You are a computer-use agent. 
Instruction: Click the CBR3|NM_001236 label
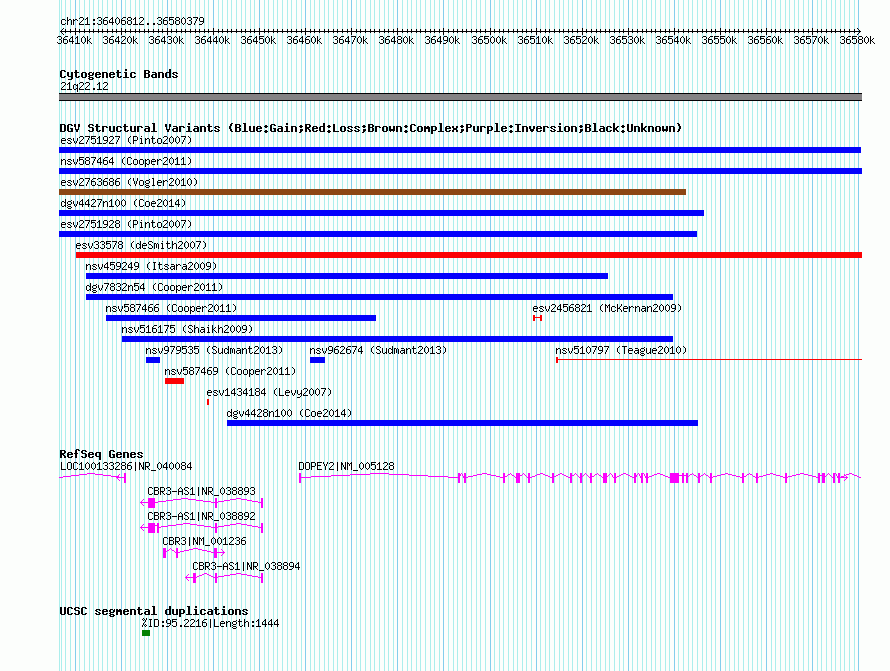tap(204, 541)
